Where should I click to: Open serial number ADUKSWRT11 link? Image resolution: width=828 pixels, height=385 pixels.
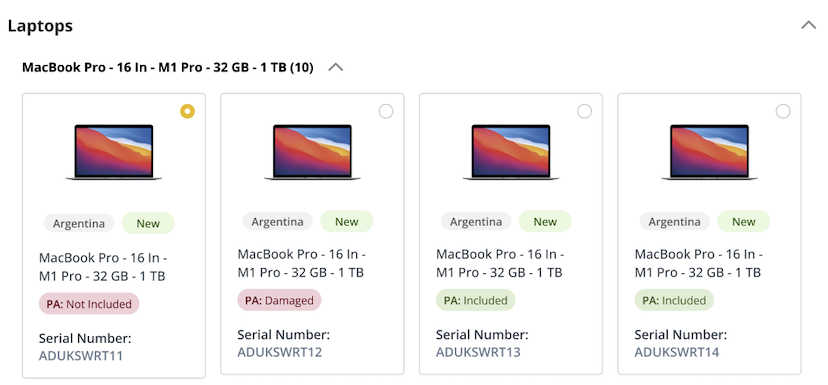click(81, 355)
